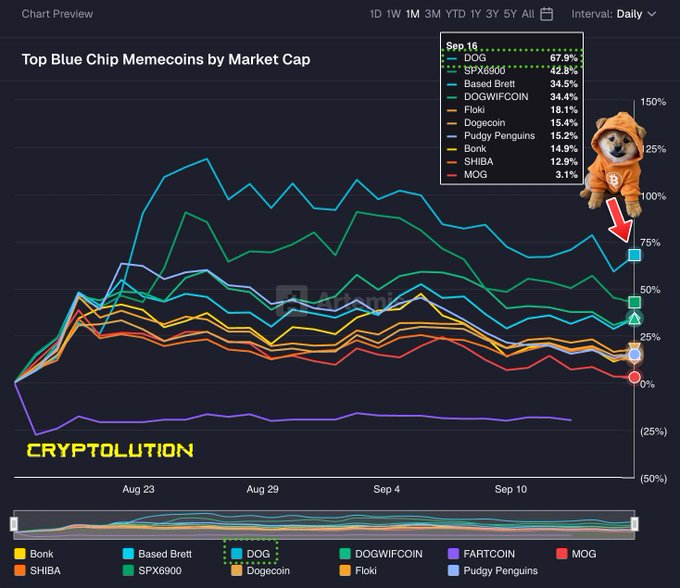Toggle Floki series in legend
The height and width of the screenshot is (588, 680).
click(x=358, y=570)
